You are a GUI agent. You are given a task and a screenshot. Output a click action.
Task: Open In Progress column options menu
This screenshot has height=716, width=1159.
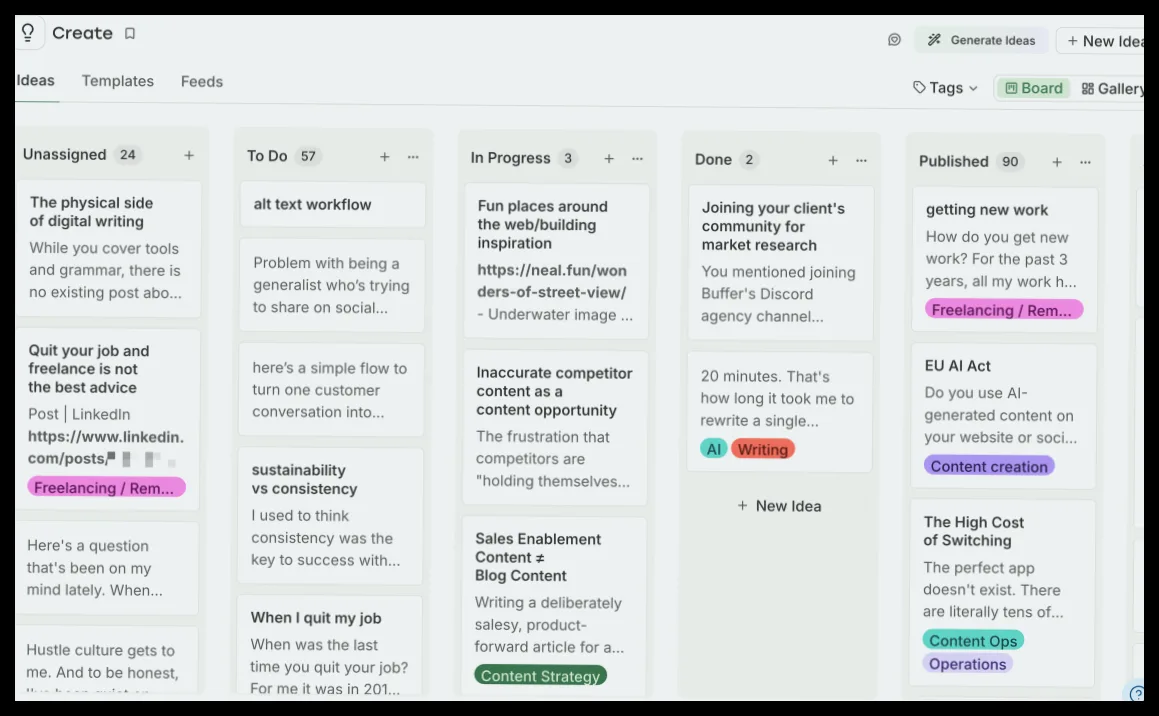point(637,158)
